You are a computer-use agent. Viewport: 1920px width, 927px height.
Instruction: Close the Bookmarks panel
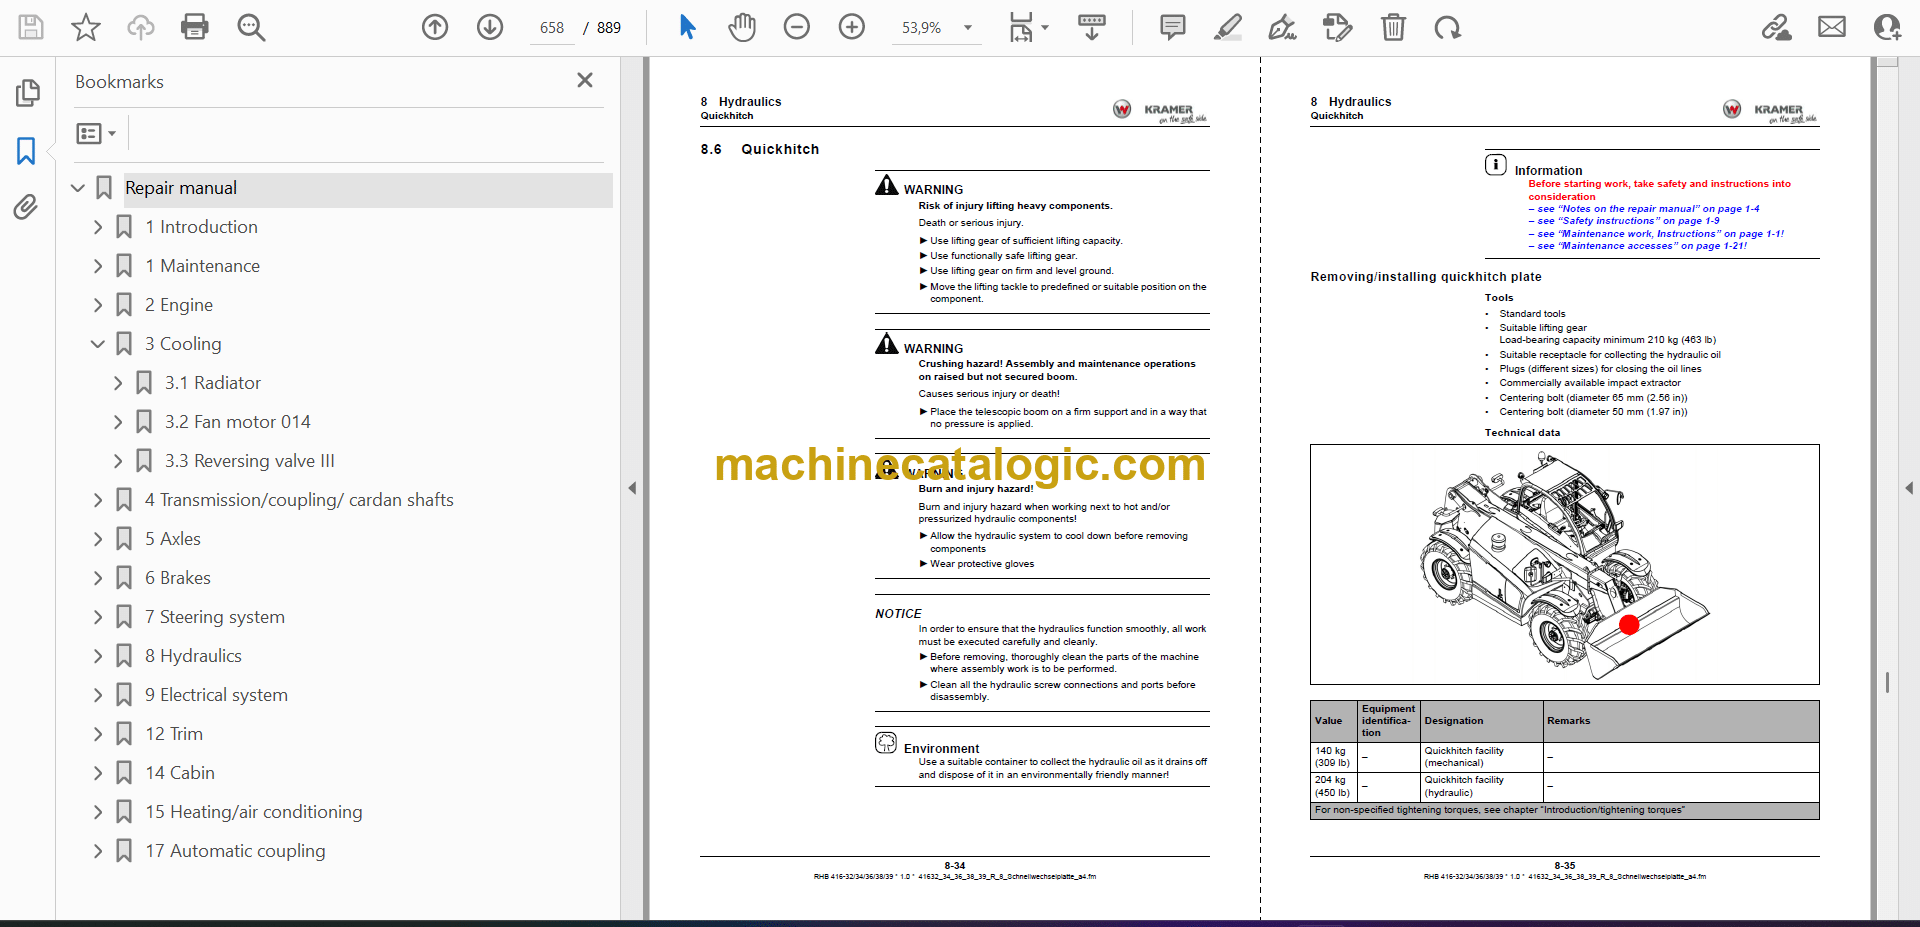coord(585,80)
